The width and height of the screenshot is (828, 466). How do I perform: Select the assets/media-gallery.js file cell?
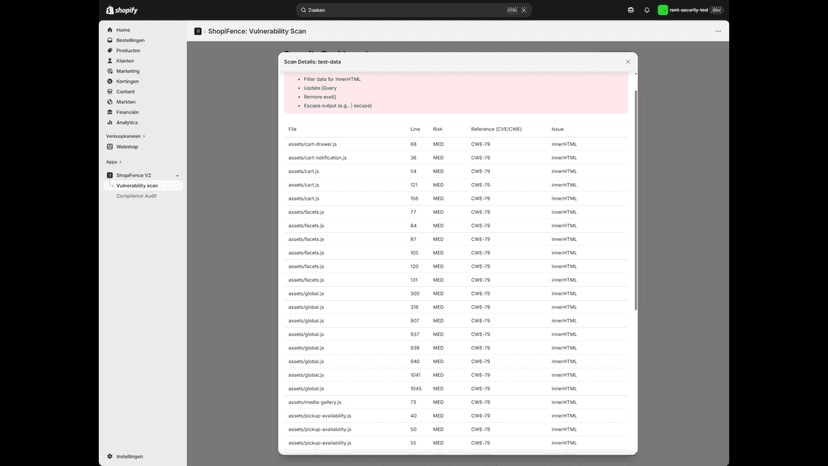click(x=315, y=402)
